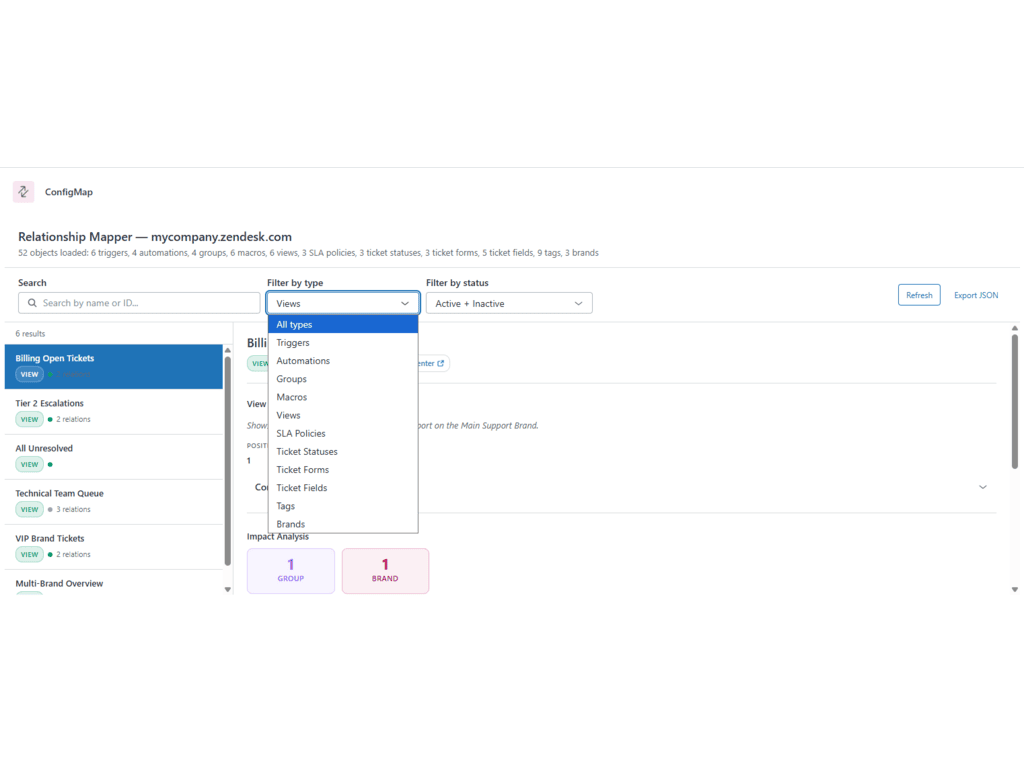Viewport: 1024px width, 768px height.
Task: Click the search magnifier icon
Action: pos(32,303)
